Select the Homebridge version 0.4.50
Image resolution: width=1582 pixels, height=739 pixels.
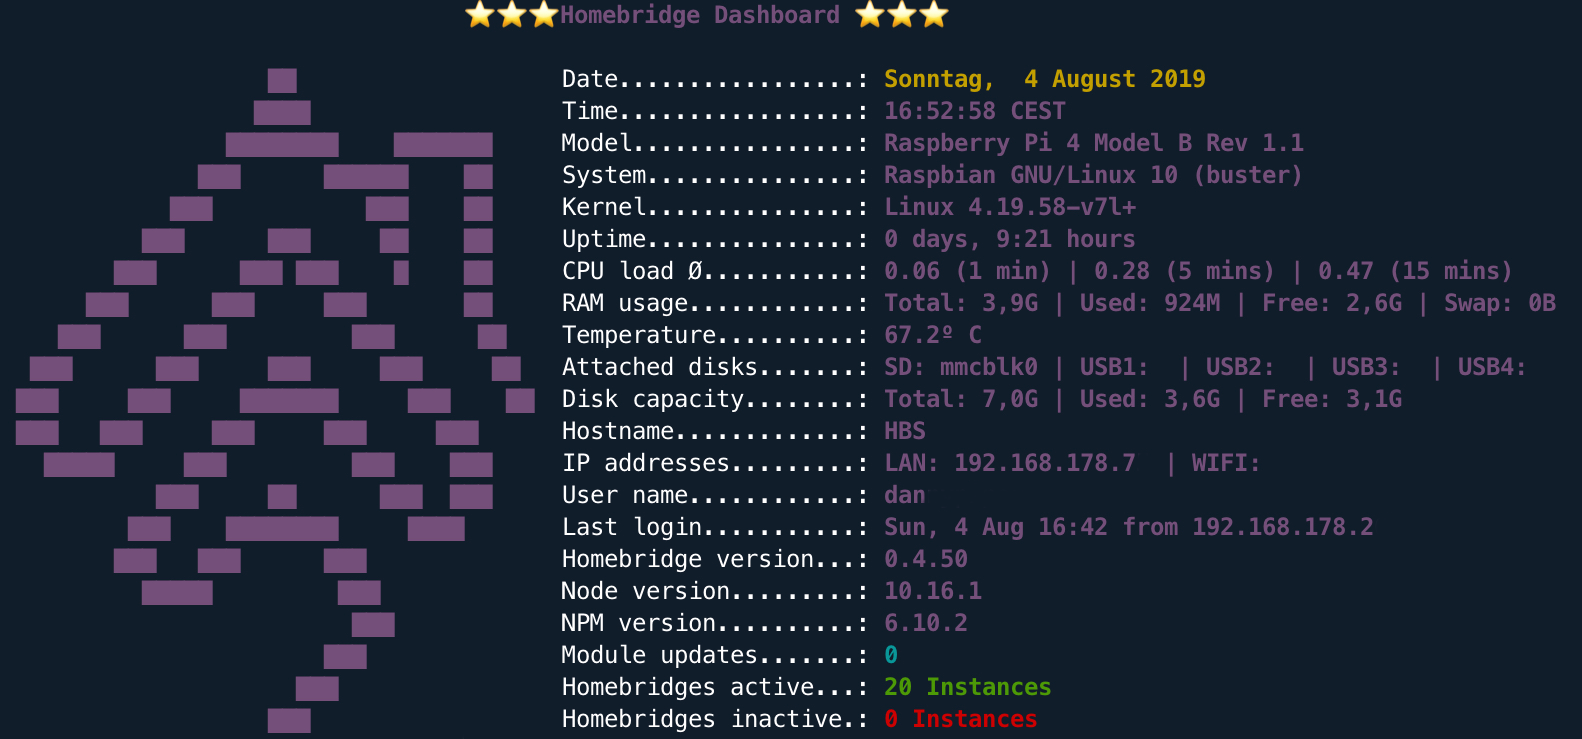tap(925, 559)
